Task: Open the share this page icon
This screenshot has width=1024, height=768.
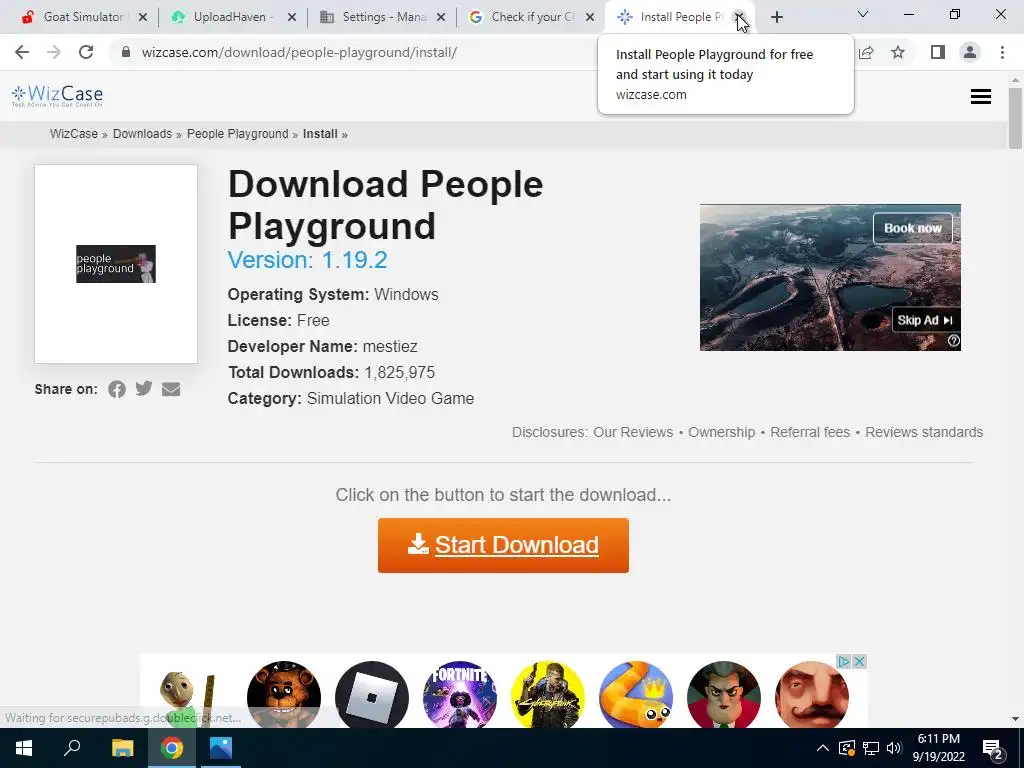Action: pos(866,52)
